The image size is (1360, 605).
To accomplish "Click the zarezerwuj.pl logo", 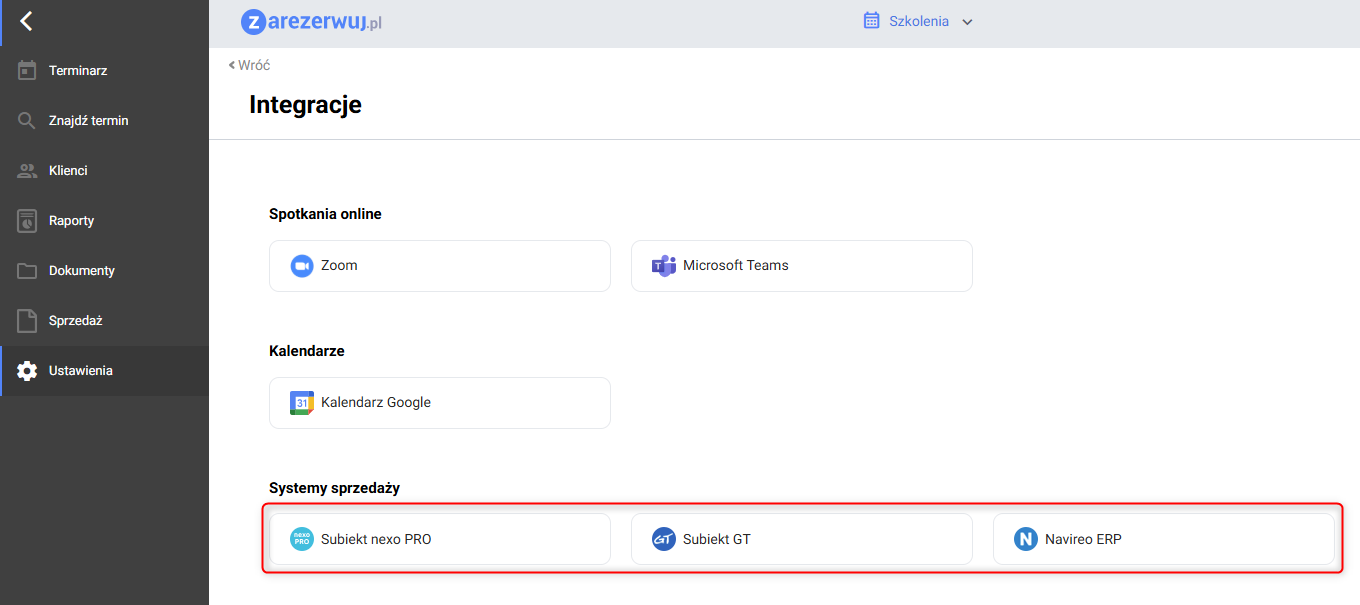I will (312, 21).
